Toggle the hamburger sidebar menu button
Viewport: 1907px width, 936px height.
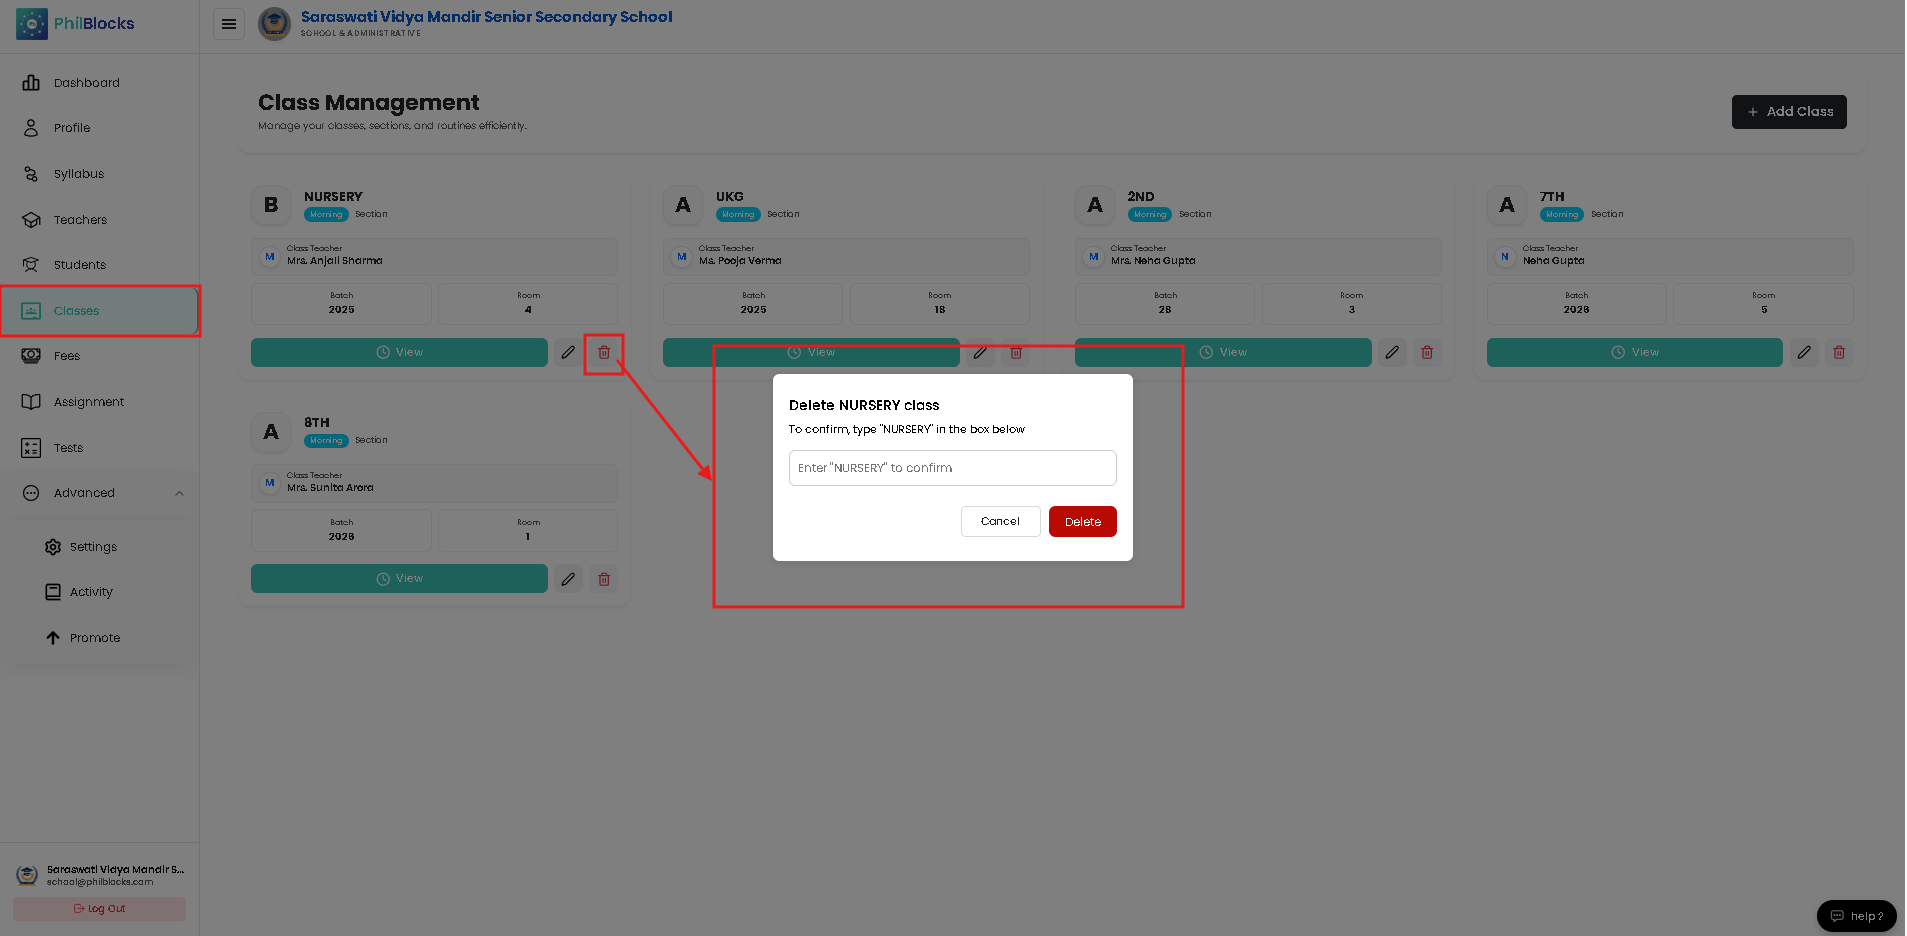point(229,24)
